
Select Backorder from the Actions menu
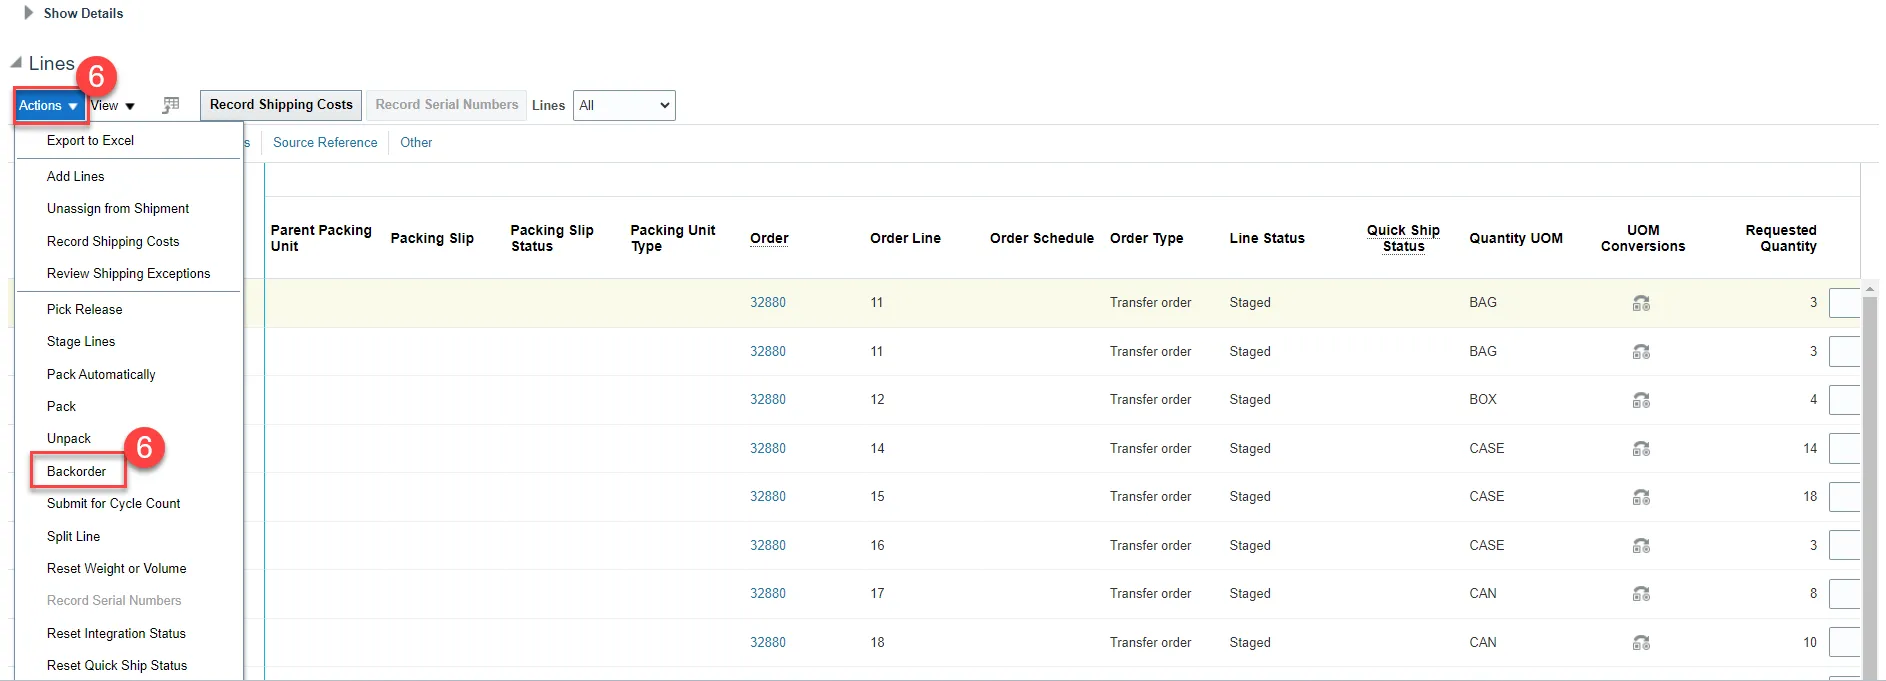[76, 471]
